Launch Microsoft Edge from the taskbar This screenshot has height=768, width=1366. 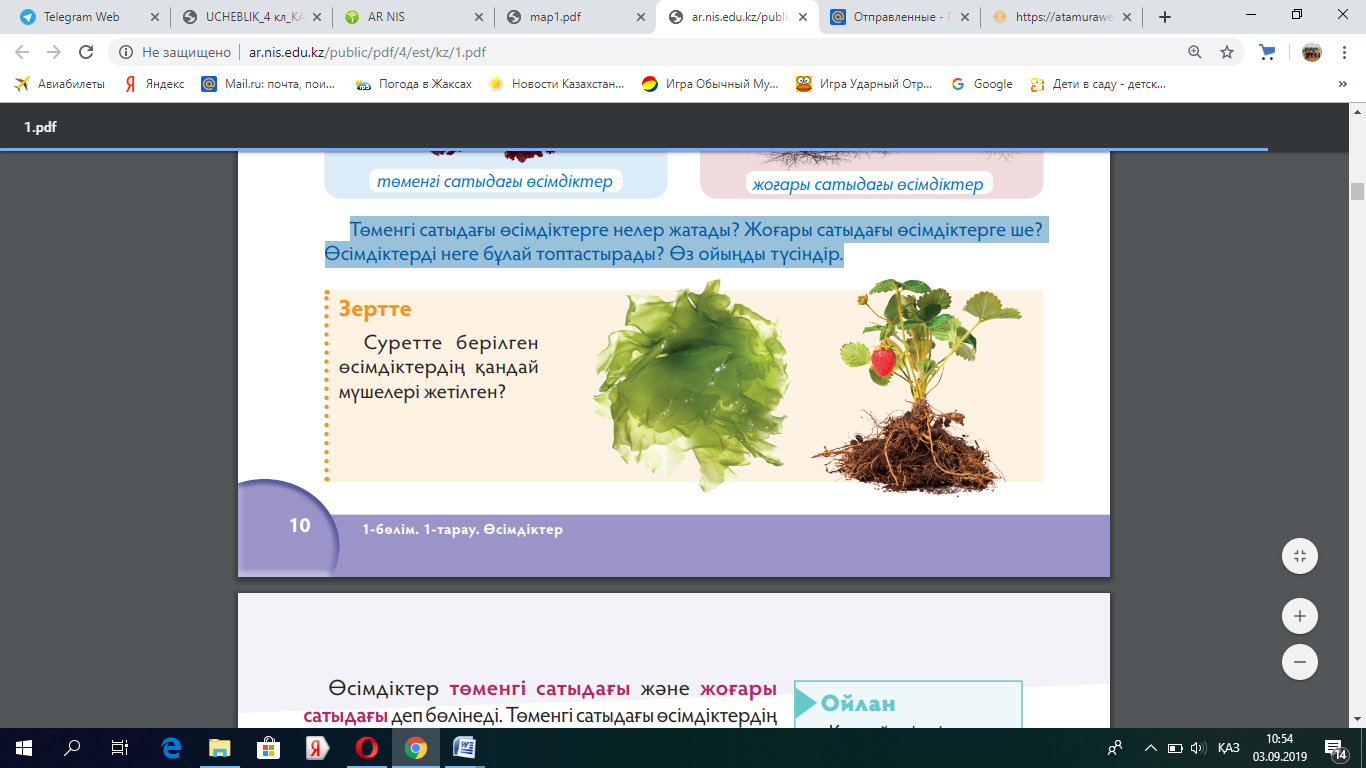tap(170, 748)
